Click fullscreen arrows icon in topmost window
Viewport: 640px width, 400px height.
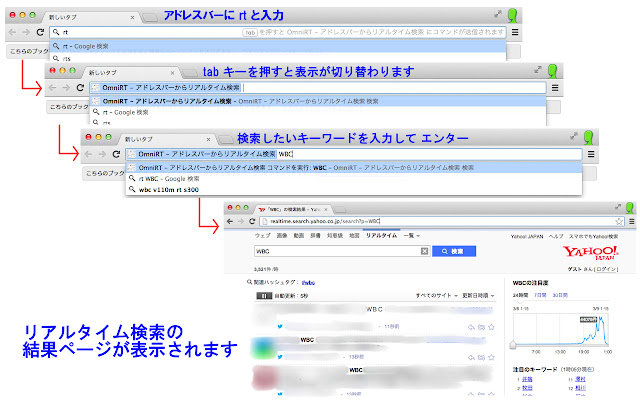pos(498,14)
